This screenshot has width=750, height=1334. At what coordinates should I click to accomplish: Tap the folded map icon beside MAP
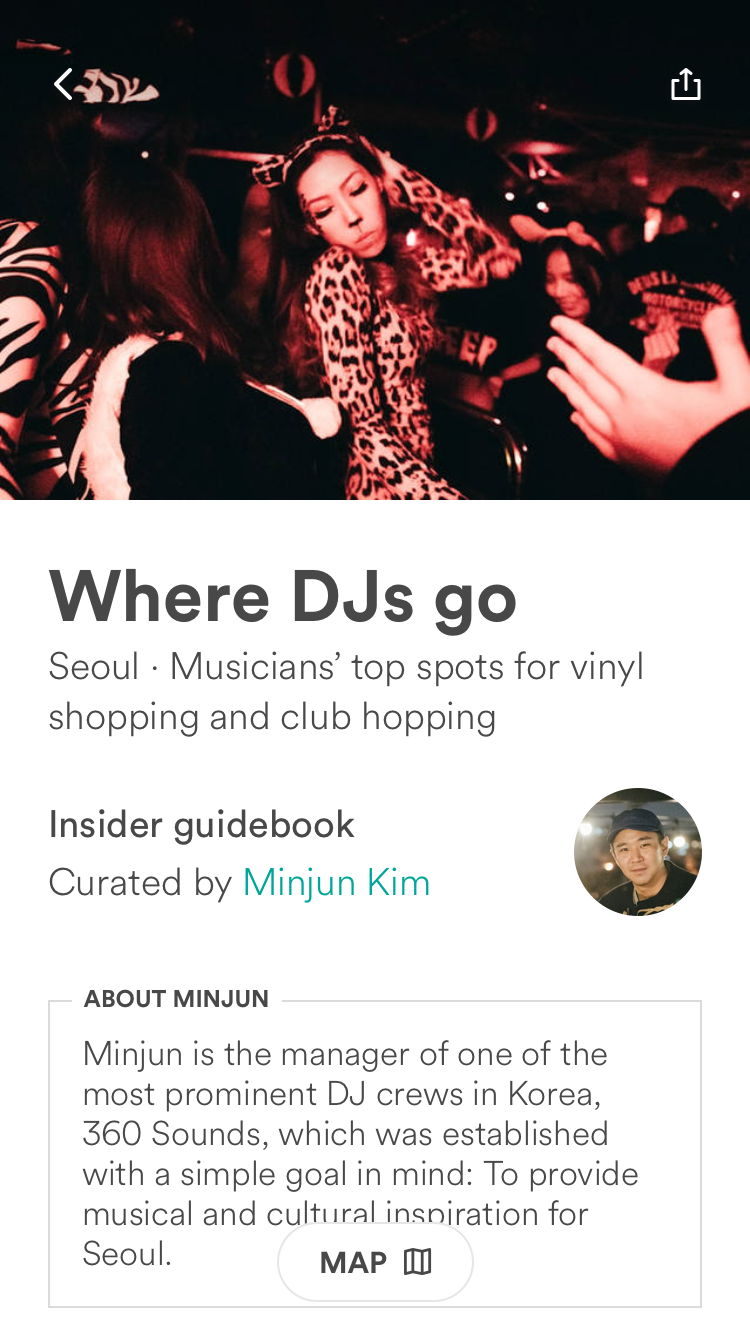(417, 1262)
